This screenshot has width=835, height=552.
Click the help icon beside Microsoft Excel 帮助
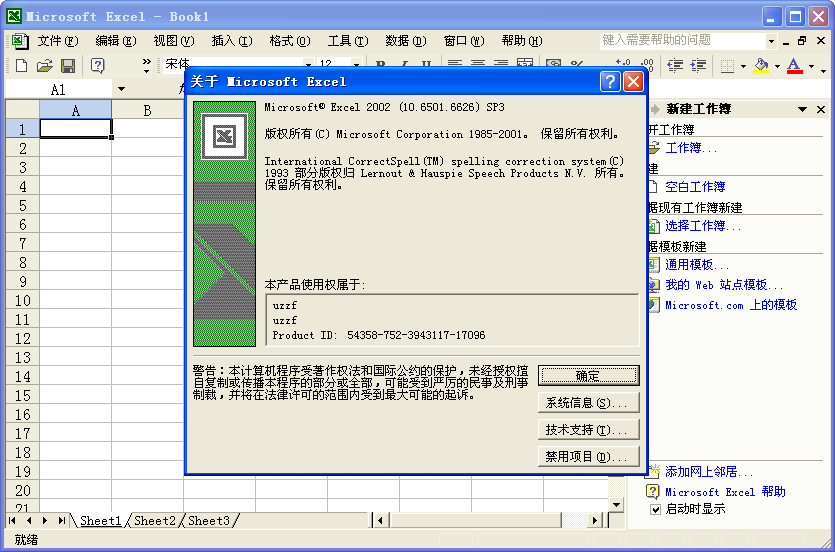(652, 491)
